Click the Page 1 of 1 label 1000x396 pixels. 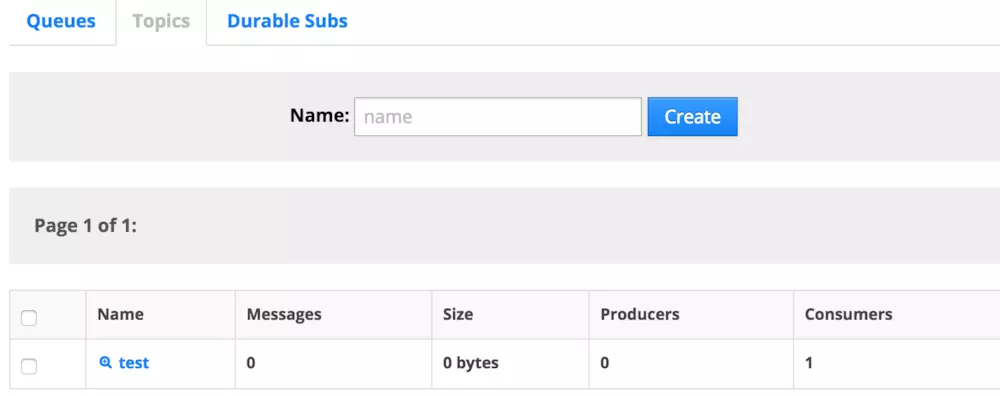coord(85,226)
